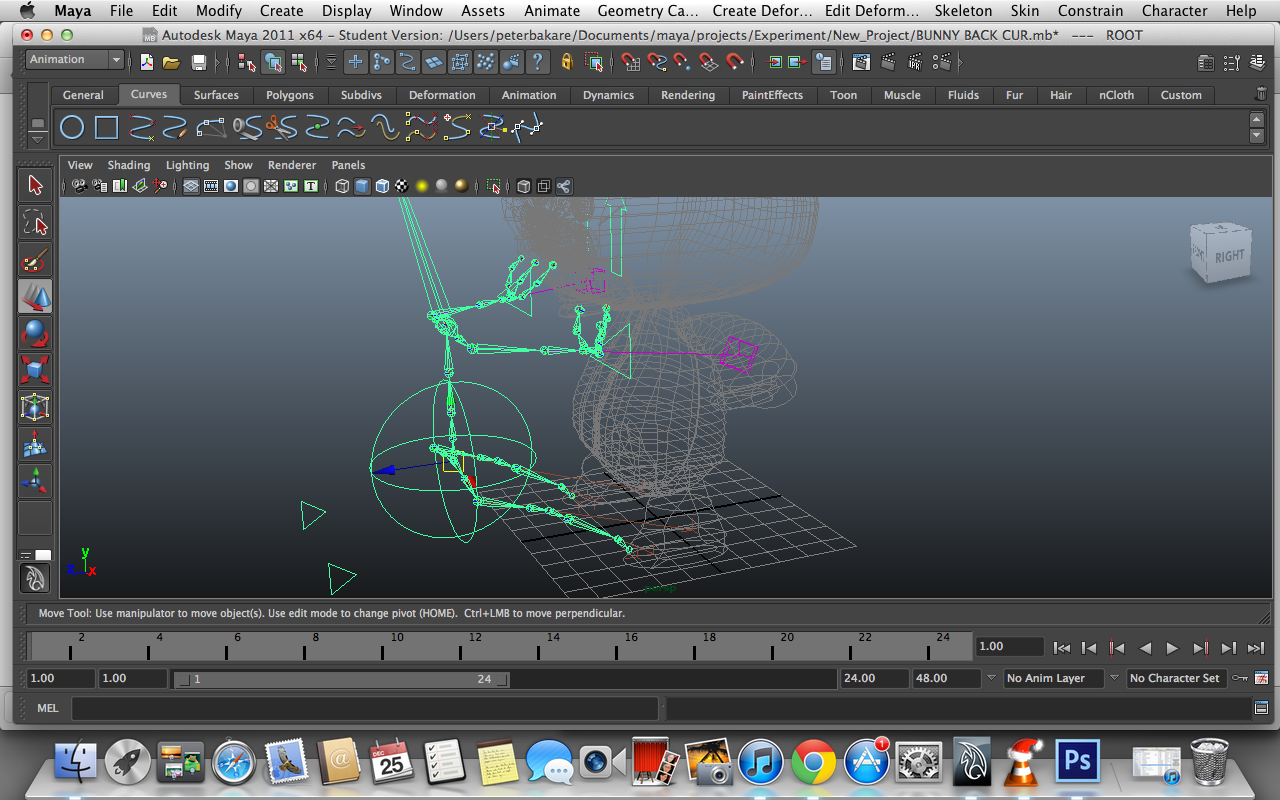Switch to the Polygons shelf tab
Image resolution: width=1280 pixels, height=800 pixels.
pos(290,95)
